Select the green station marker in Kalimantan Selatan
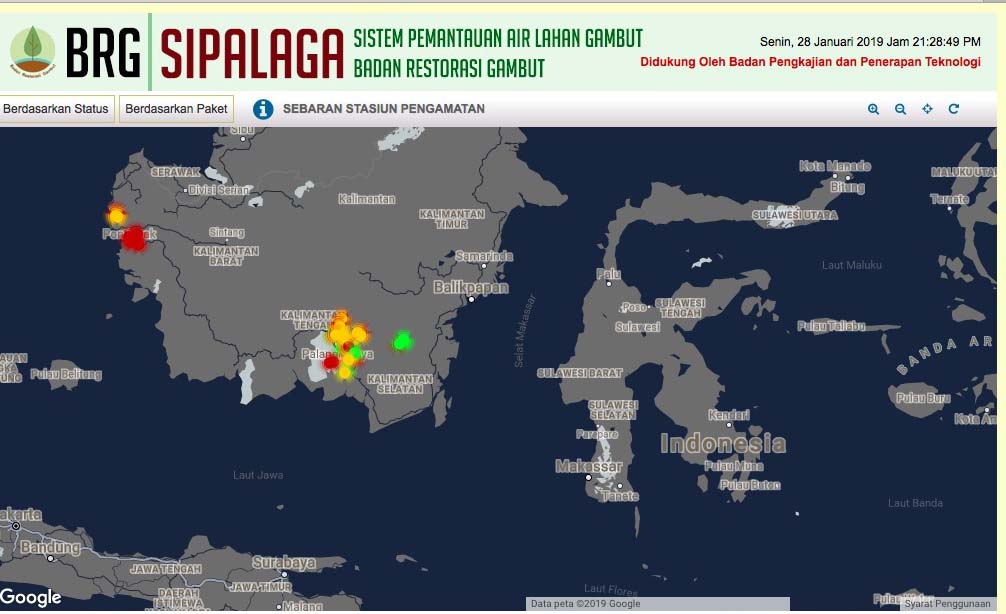Viewport: 1006px width, 614px height. 403,341
